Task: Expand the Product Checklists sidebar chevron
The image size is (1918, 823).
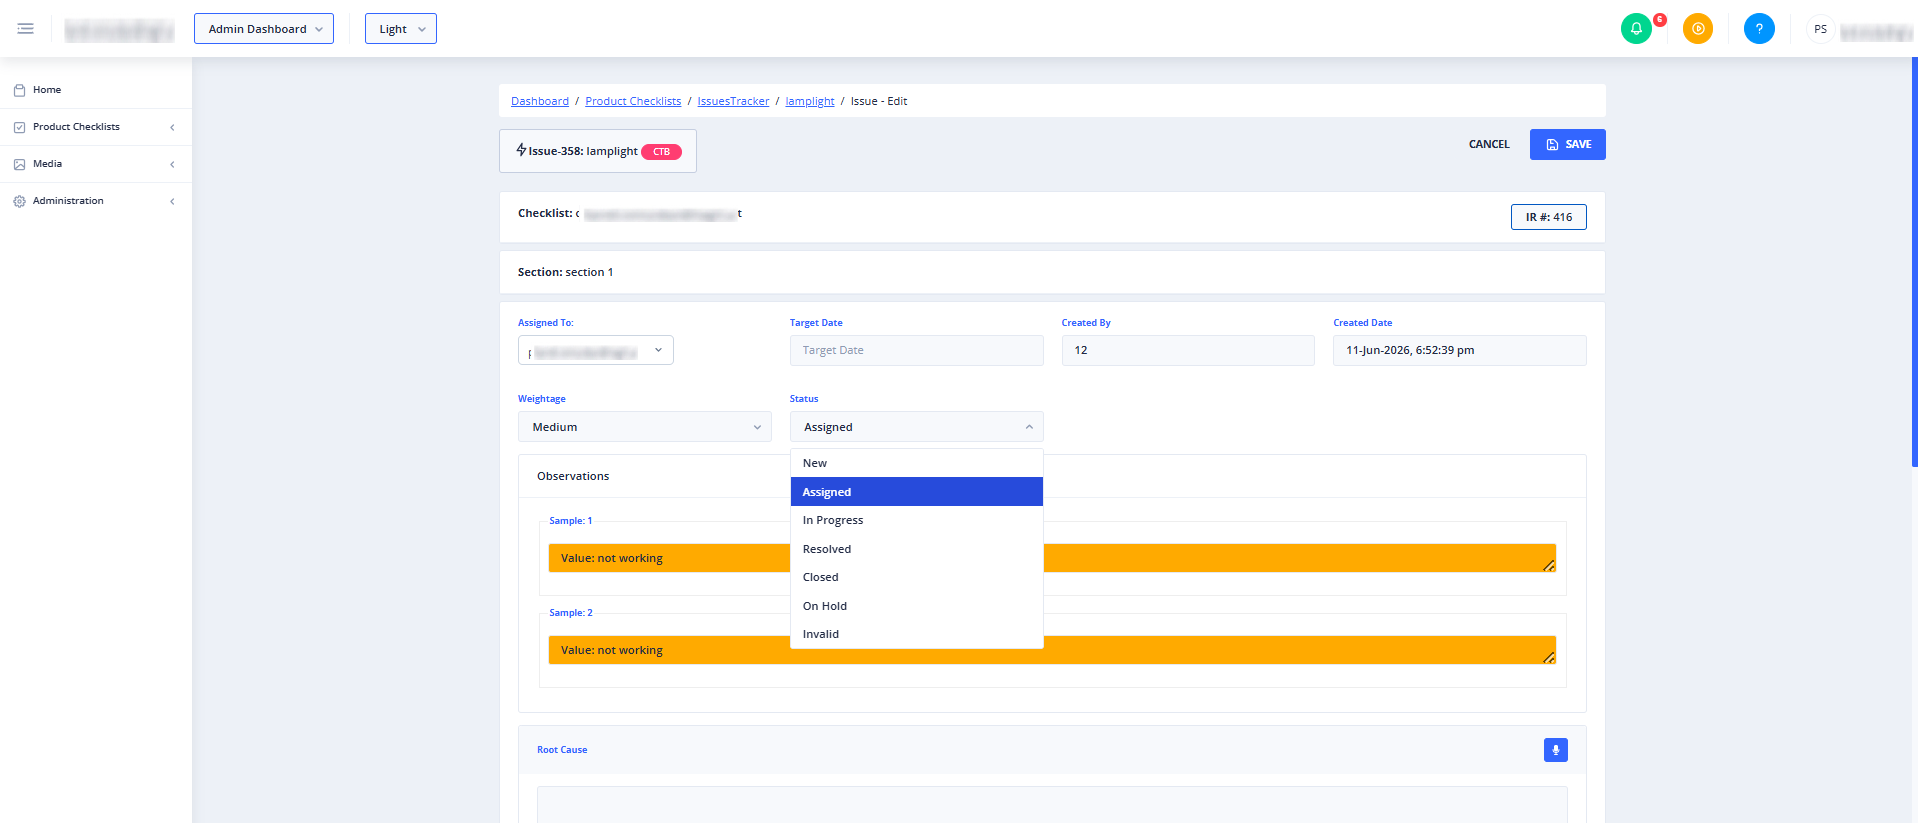Action: point(172,127)
